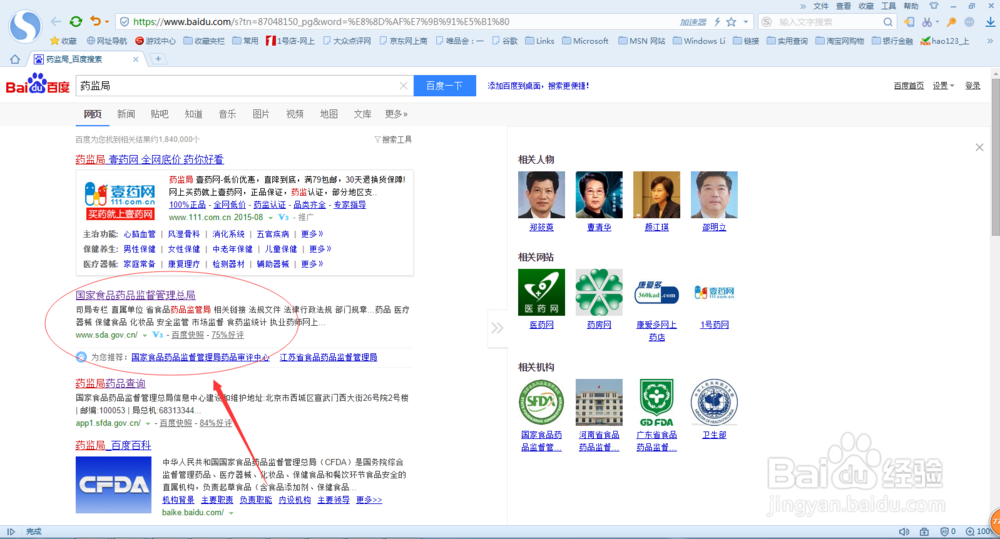This screenshot has width=1000, height=539.
Task: Click the 卫生部 emblem icon
Action: (714, 402)
